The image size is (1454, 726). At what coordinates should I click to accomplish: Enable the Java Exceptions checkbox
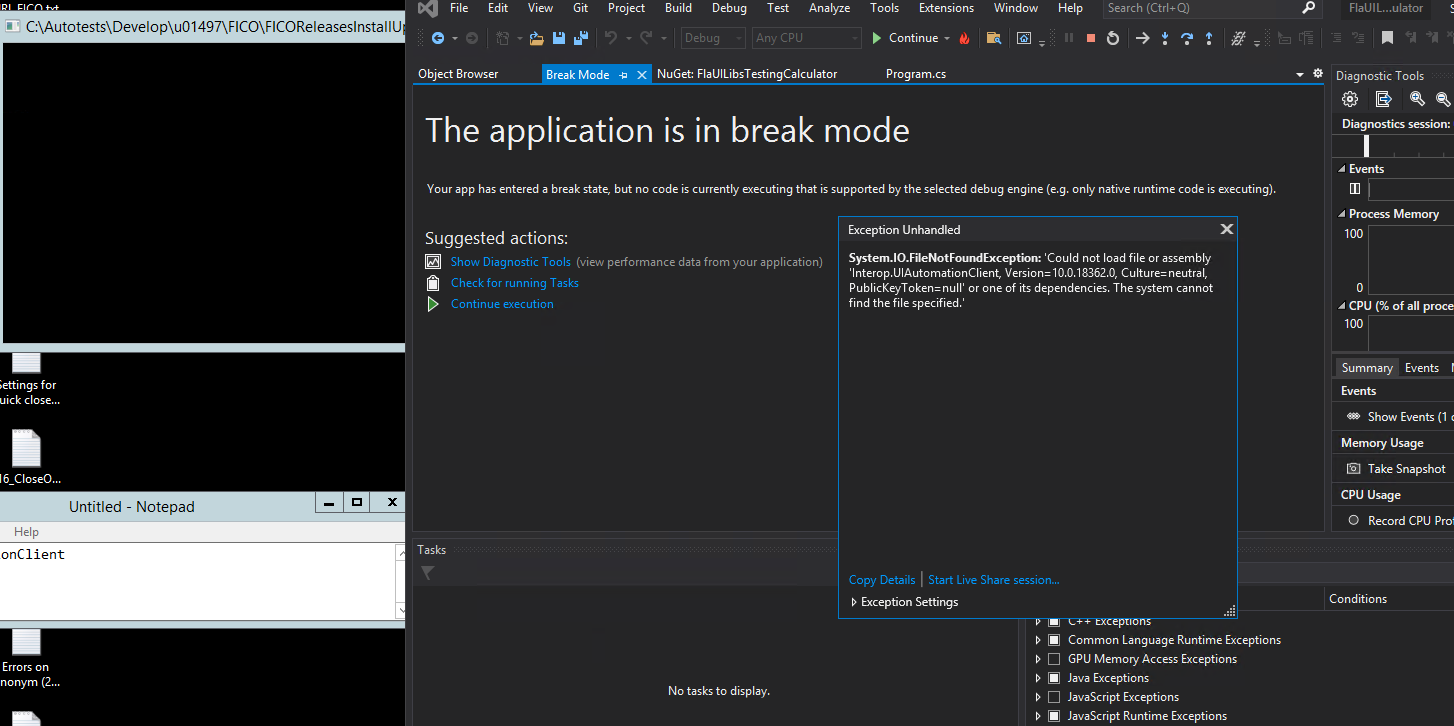coord(1053,677)
